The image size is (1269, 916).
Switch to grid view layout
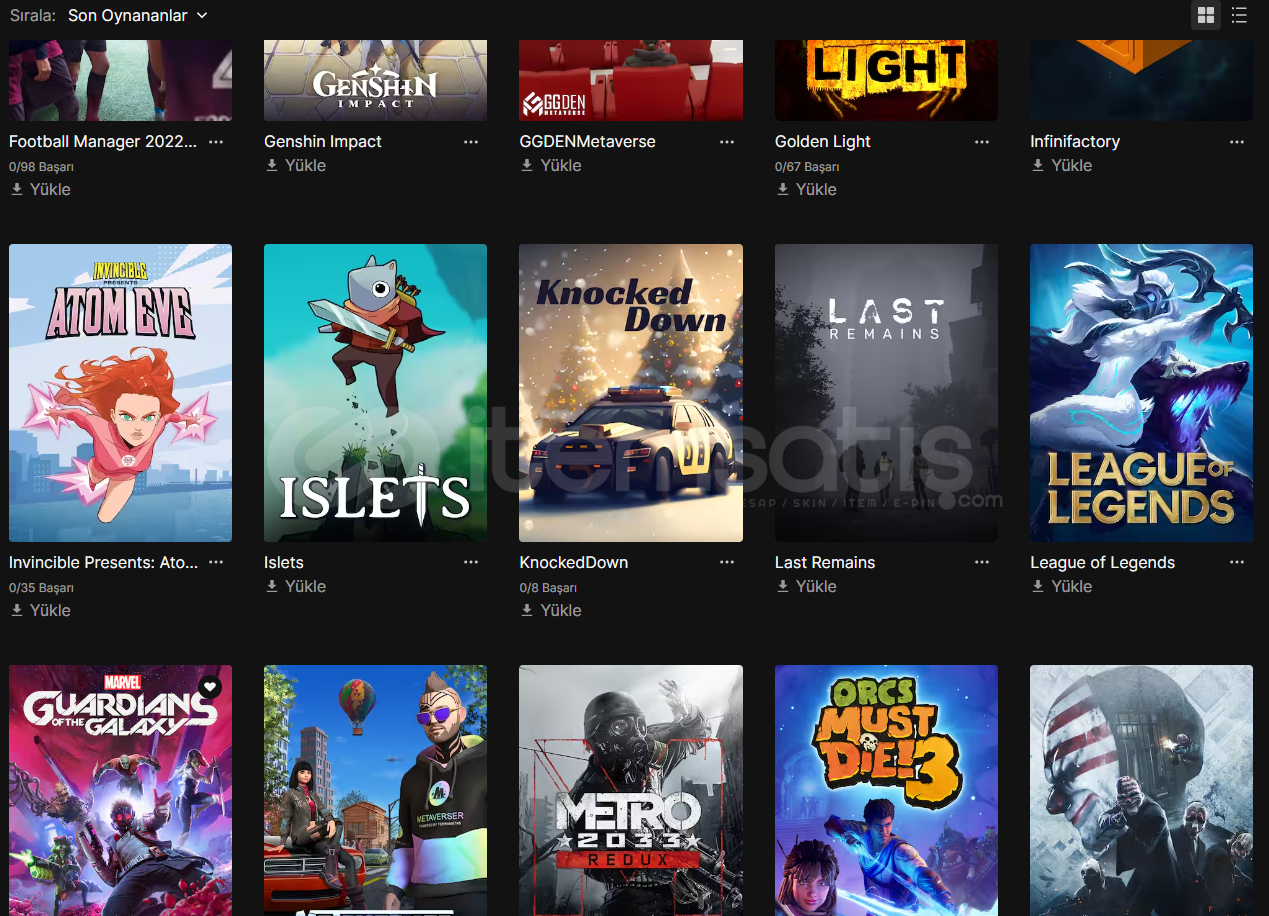coord(1206,15)
